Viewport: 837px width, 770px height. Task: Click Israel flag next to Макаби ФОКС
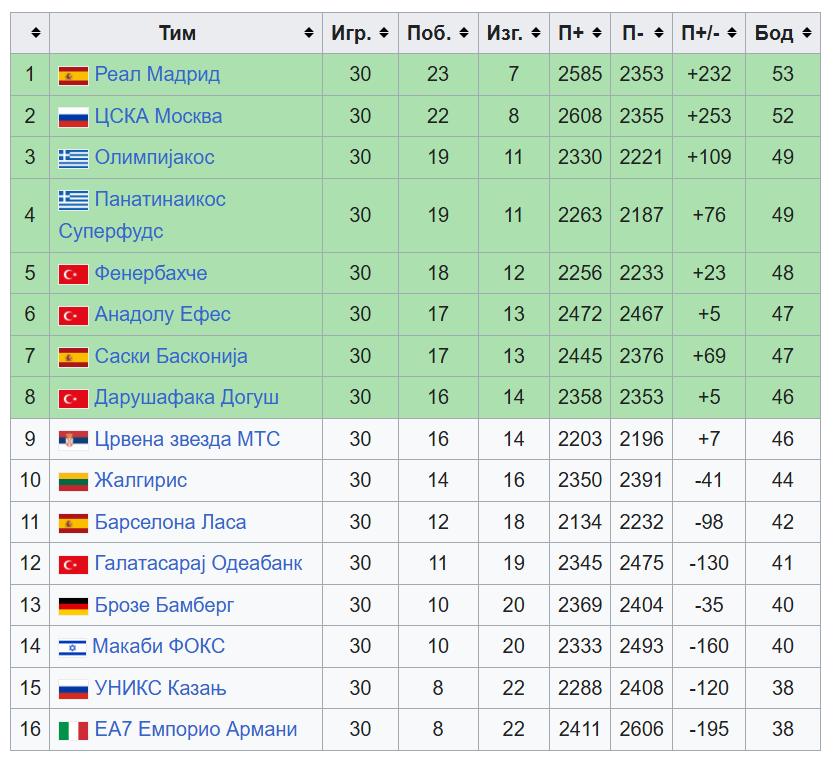click(x=72, y=648)
